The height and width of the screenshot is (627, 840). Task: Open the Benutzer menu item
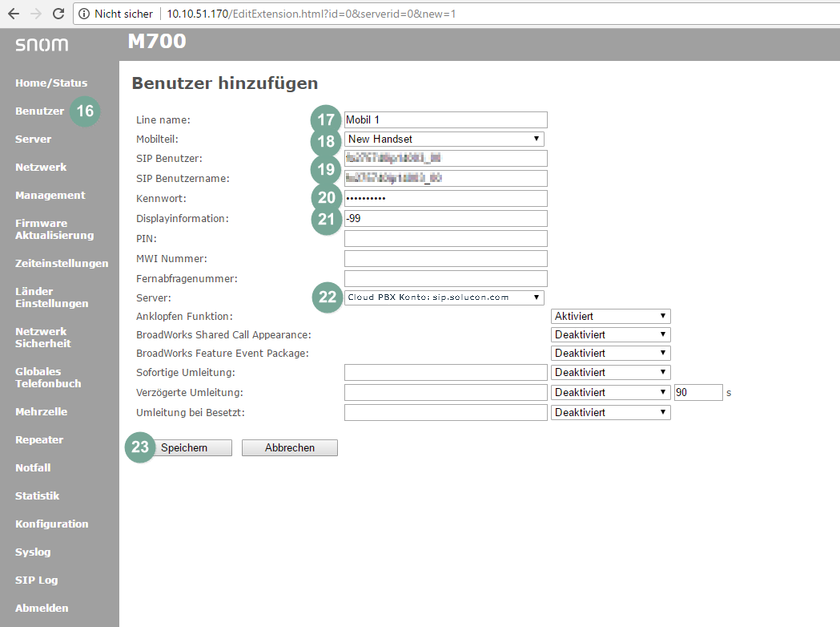pos(40,111)
